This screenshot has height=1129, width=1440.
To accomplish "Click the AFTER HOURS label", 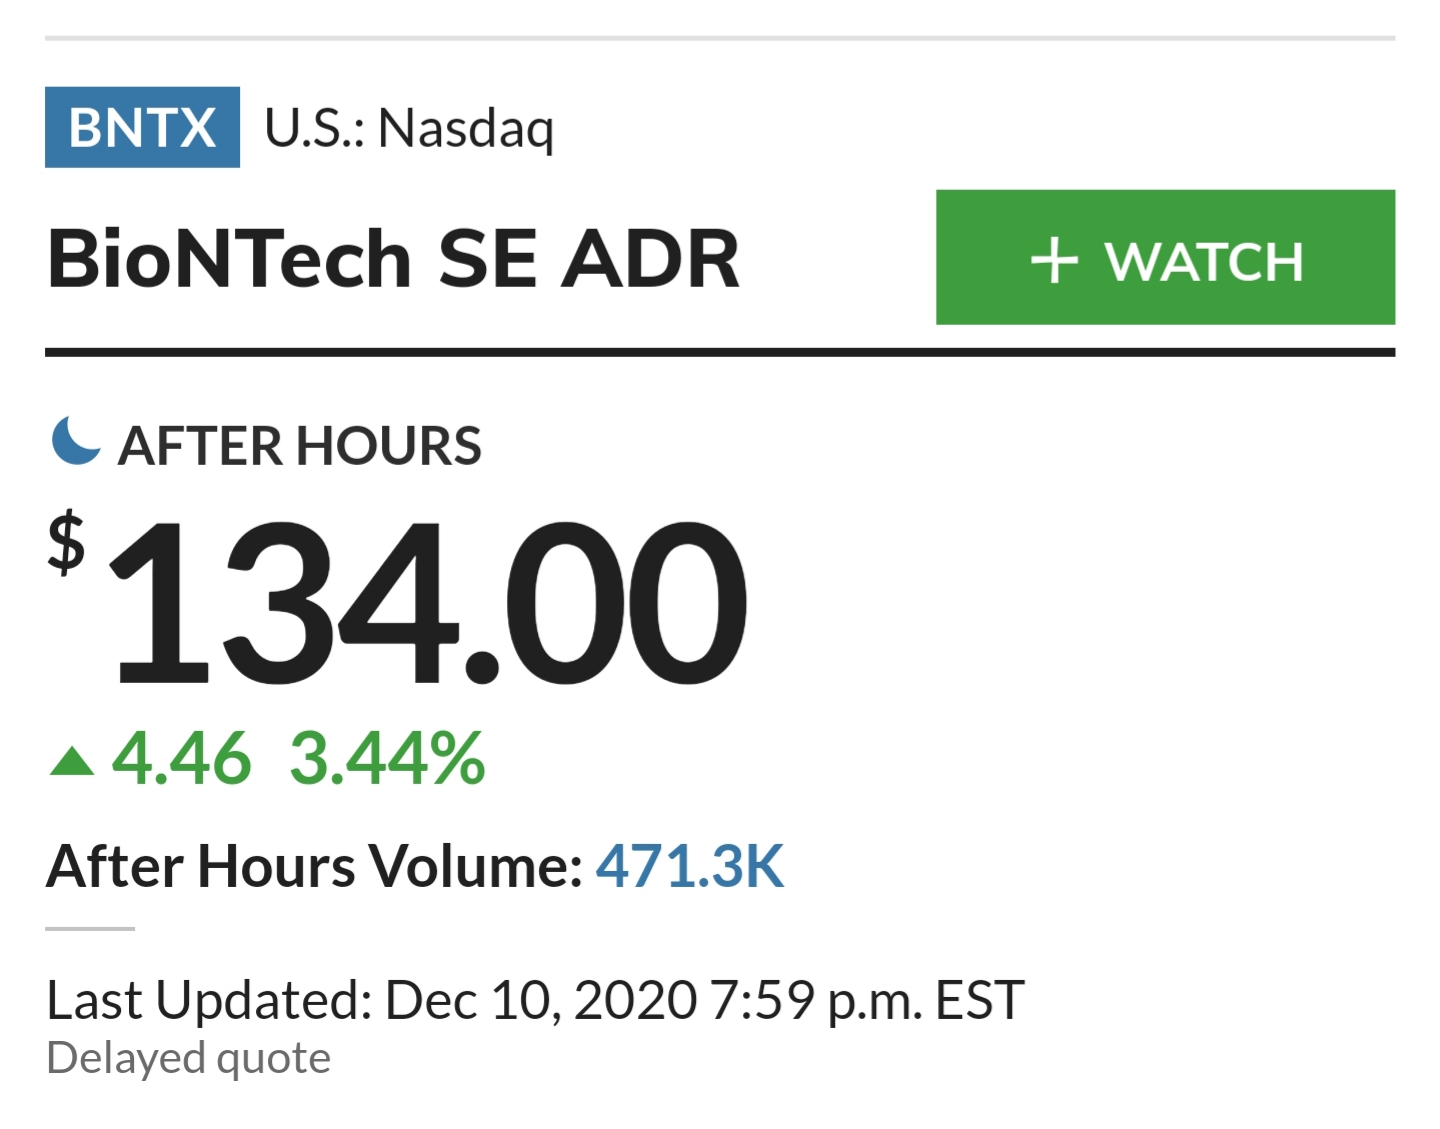I will [300, 446].
